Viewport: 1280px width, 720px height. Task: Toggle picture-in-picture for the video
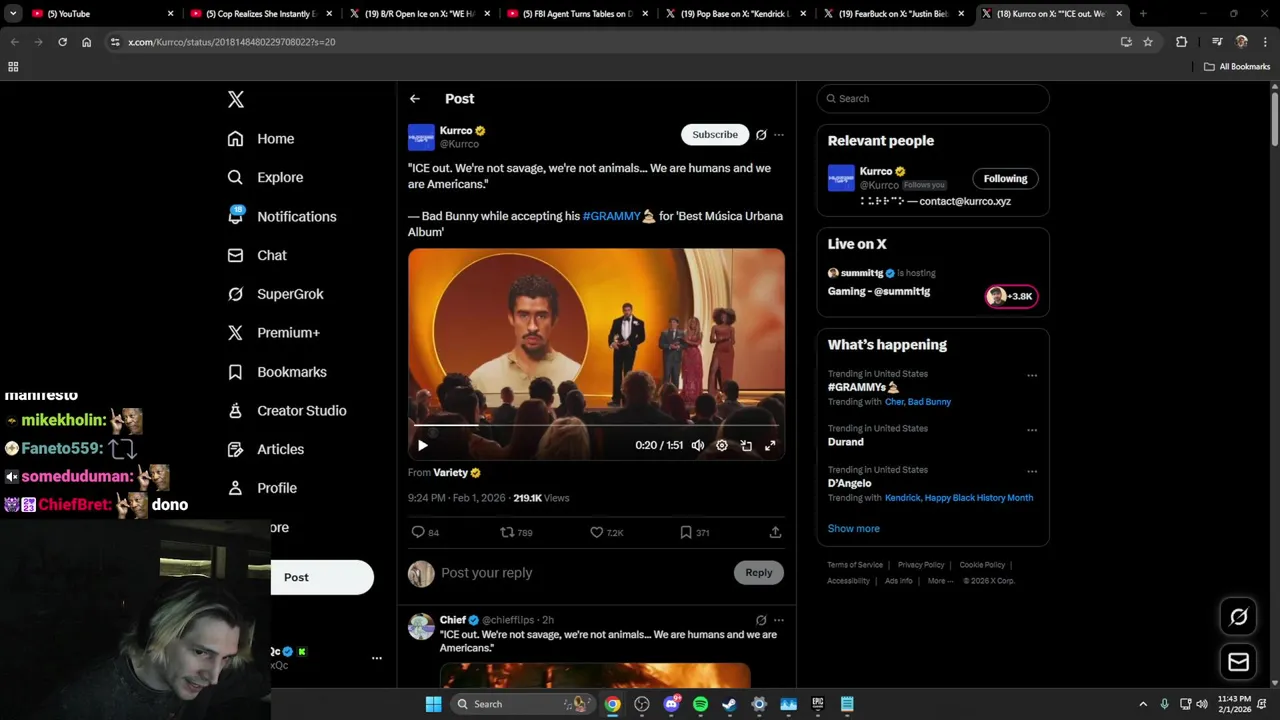(x=746, y=446)
